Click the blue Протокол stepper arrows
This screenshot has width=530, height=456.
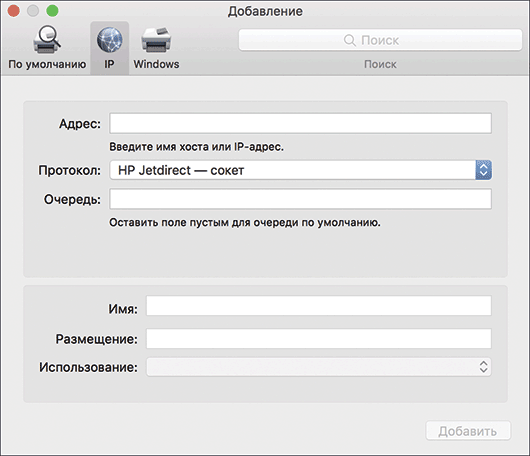(x=483, y=170)
